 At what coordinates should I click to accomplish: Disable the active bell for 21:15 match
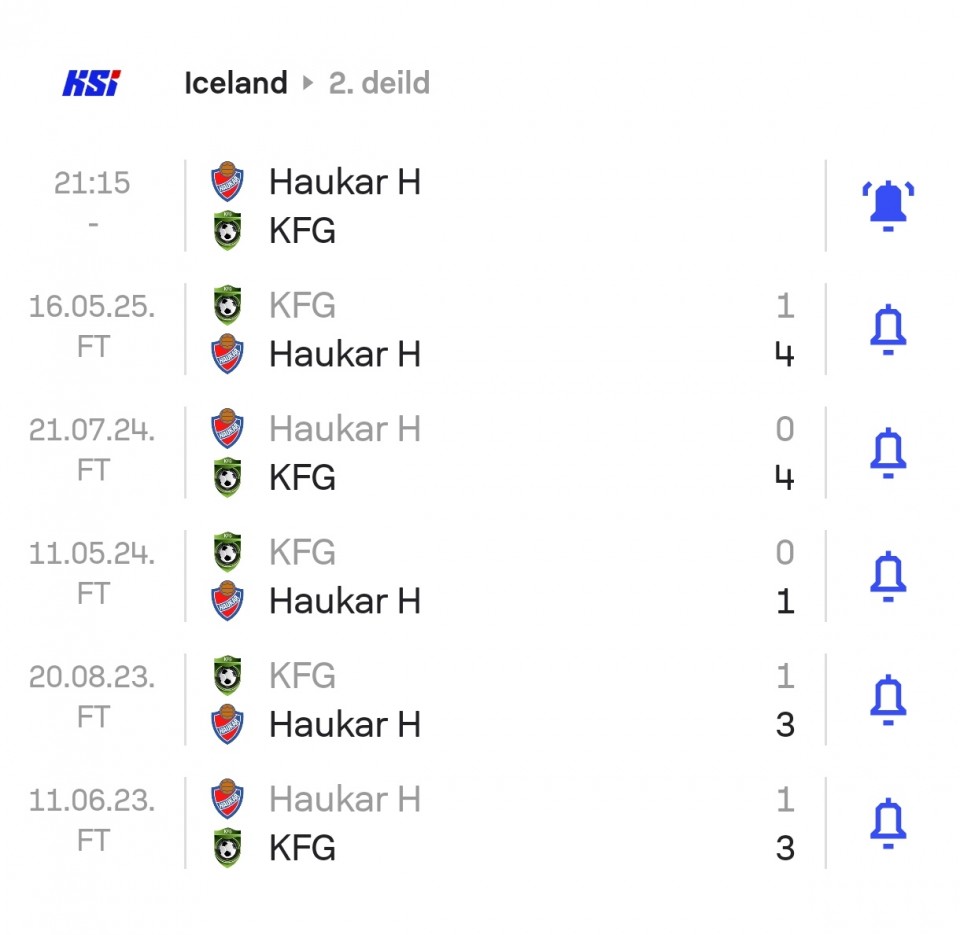pyautogui.click(x=888, y=206)
